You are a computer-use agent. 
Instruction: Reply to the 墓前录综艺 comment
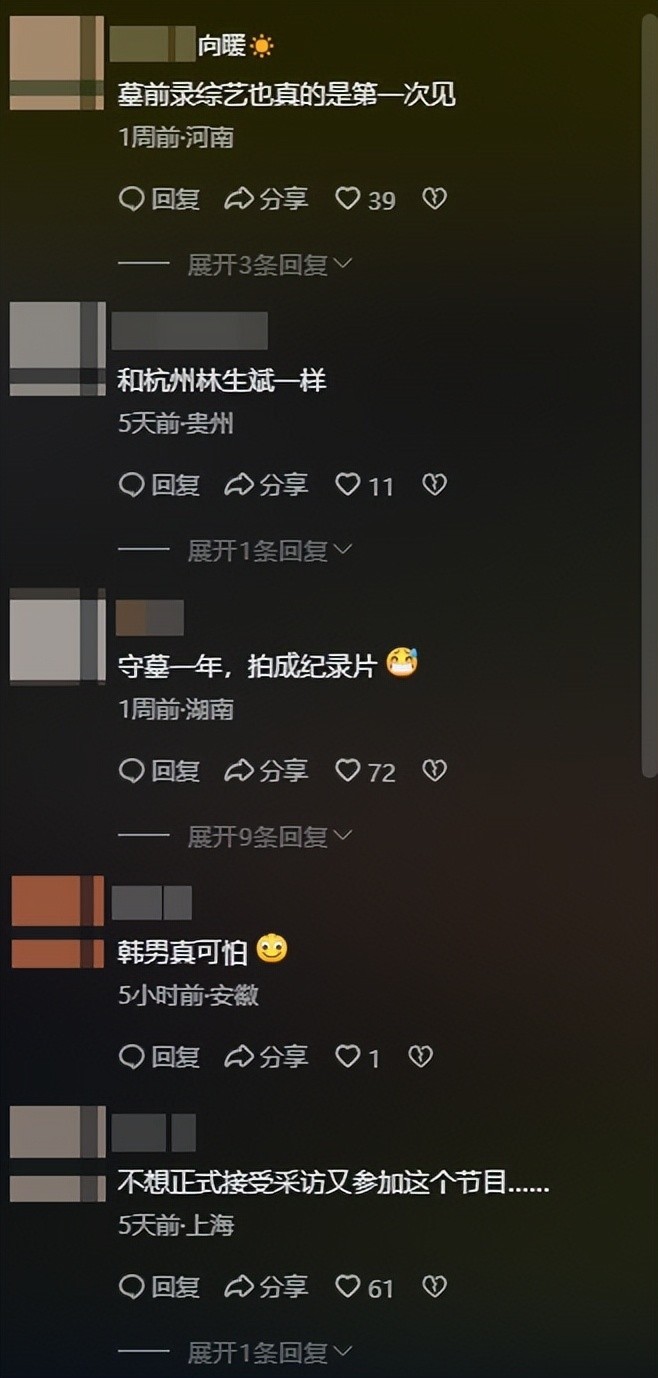159,199
